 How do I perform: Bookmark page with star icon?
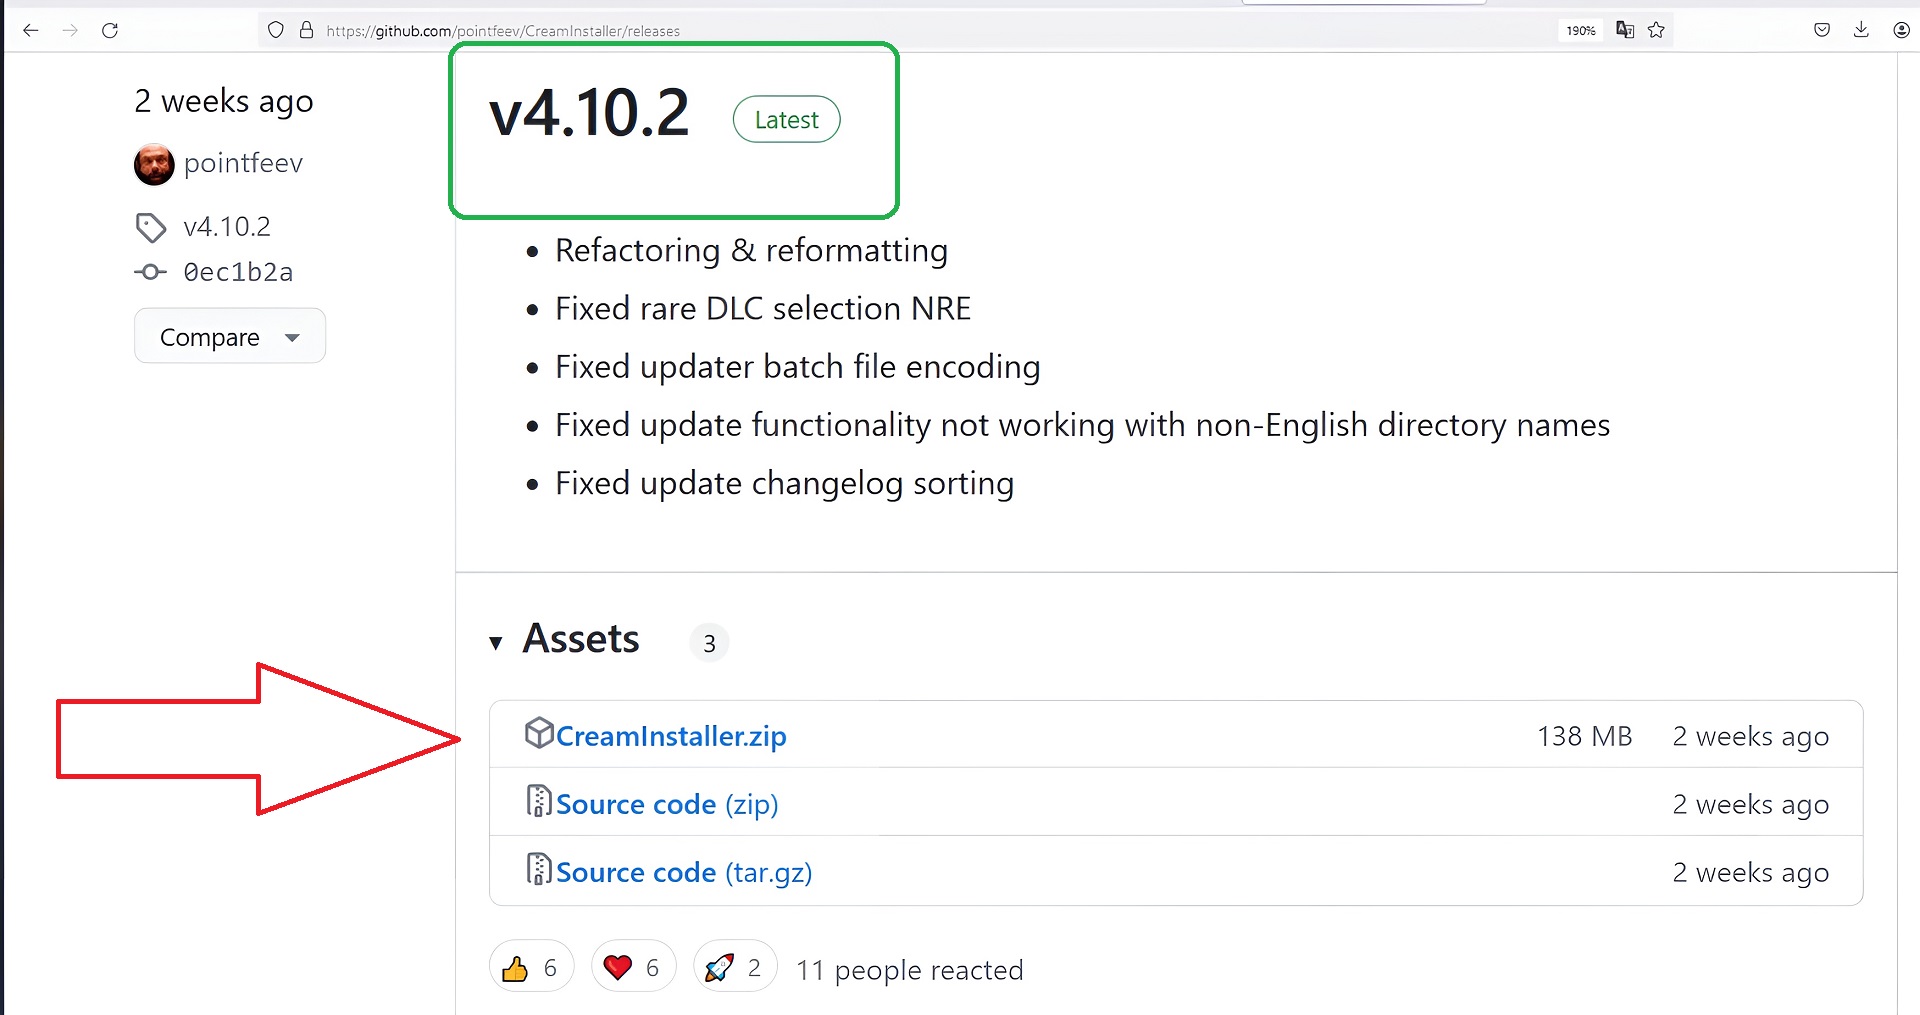pyautogui.click(x=1657, y=30)
